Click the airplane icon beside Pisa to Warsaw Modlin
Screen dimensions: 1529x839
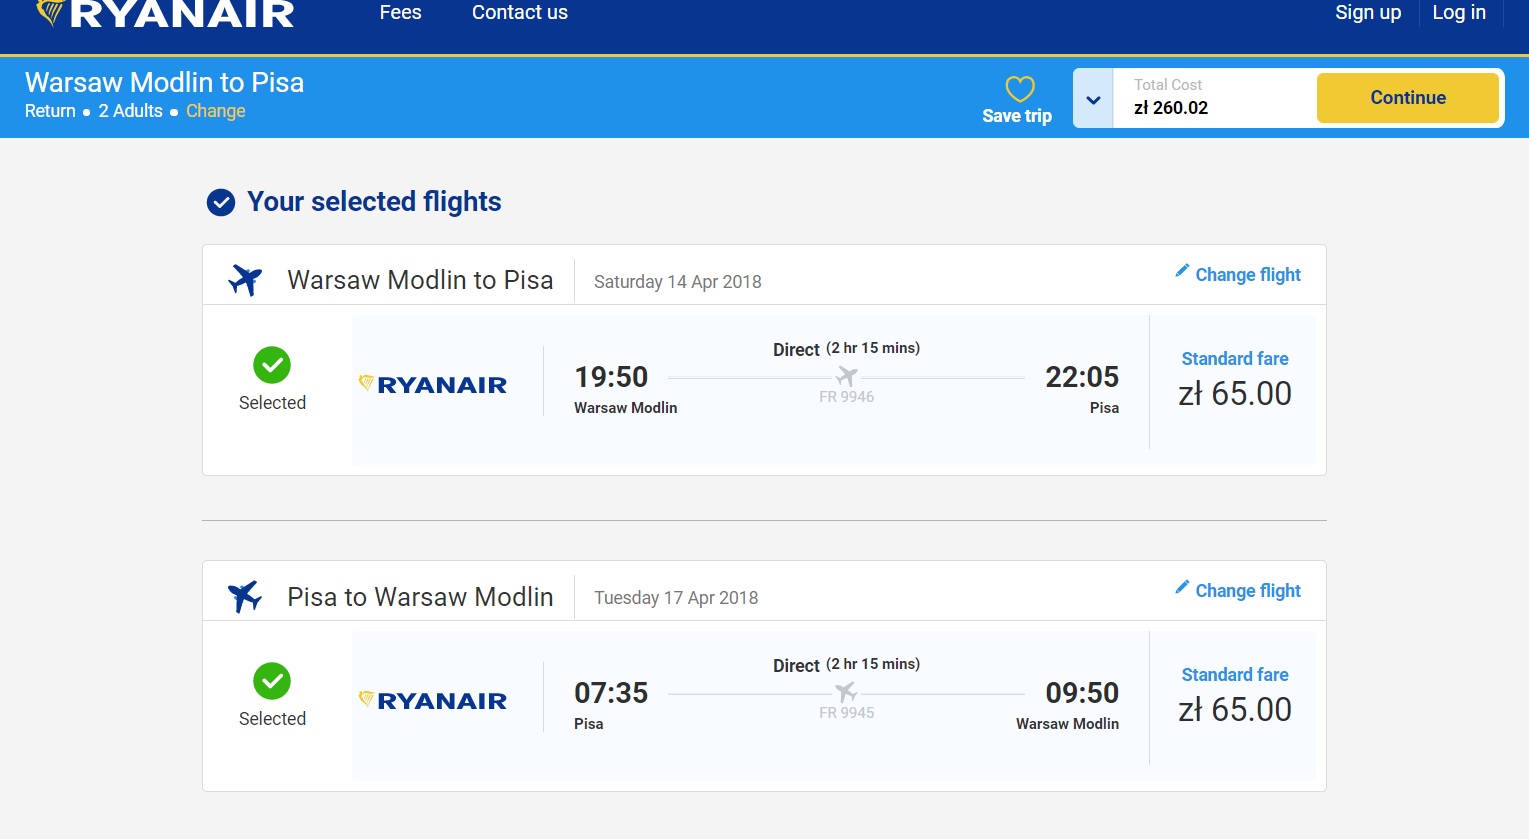245,597
